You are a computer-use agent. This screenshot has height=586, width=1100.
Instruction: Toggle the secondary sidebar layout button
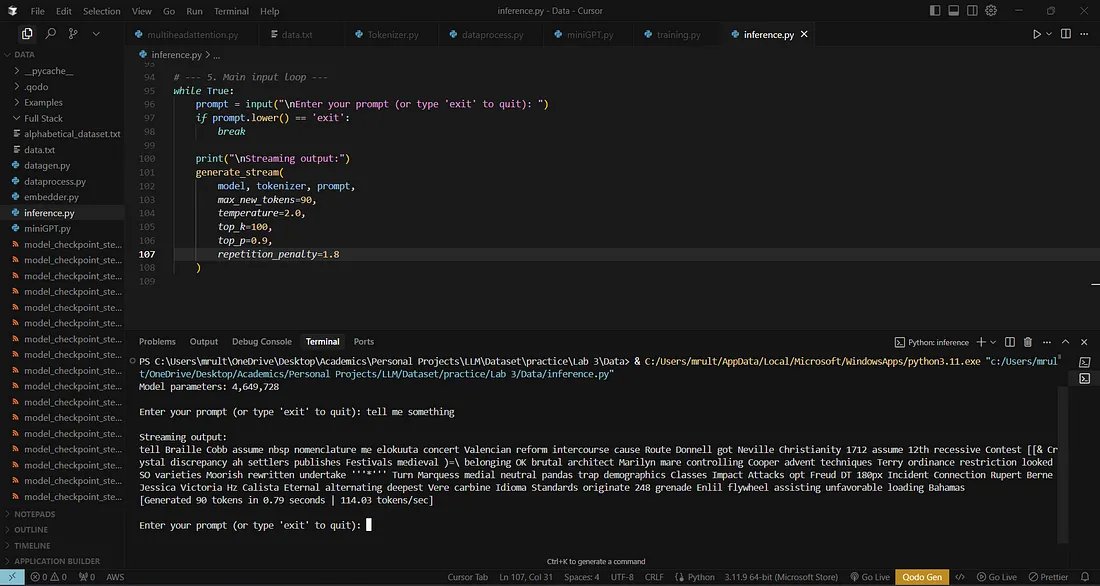pos(972,11)
